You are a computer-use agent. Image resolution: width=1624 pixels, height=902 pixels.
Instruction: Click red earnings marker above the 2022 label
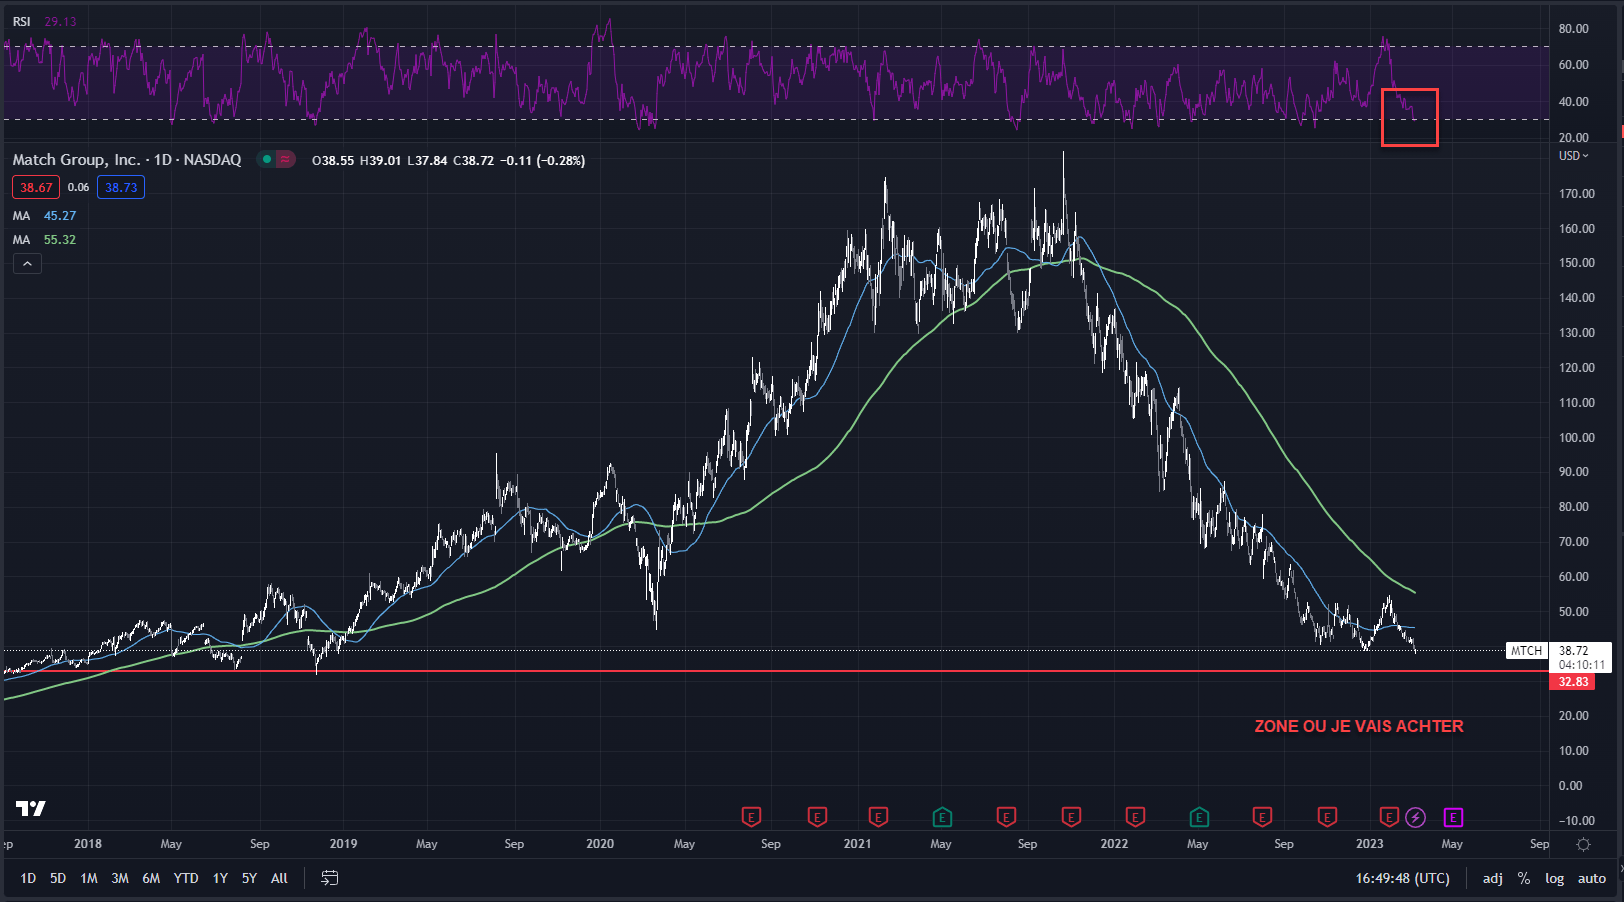tap(1135, 818)
